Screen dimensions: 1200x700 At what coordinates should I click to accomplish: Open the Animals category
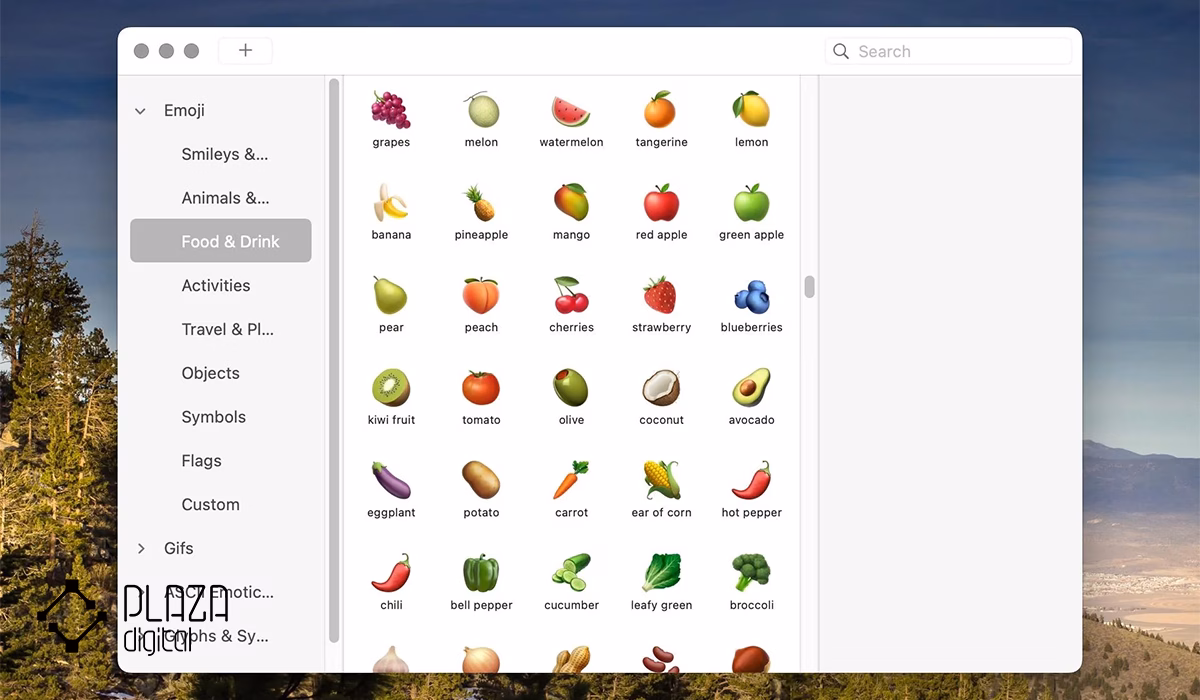tap(225, 198)
